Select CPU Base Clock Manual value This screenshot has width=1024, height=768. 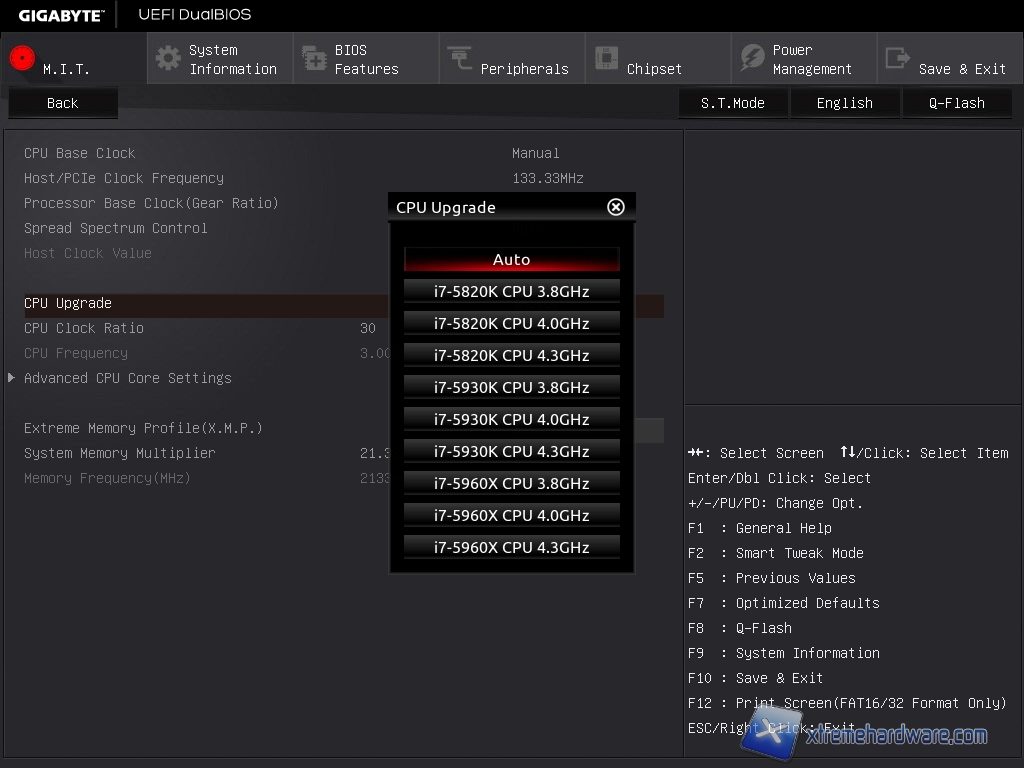[x=535, y=153]
